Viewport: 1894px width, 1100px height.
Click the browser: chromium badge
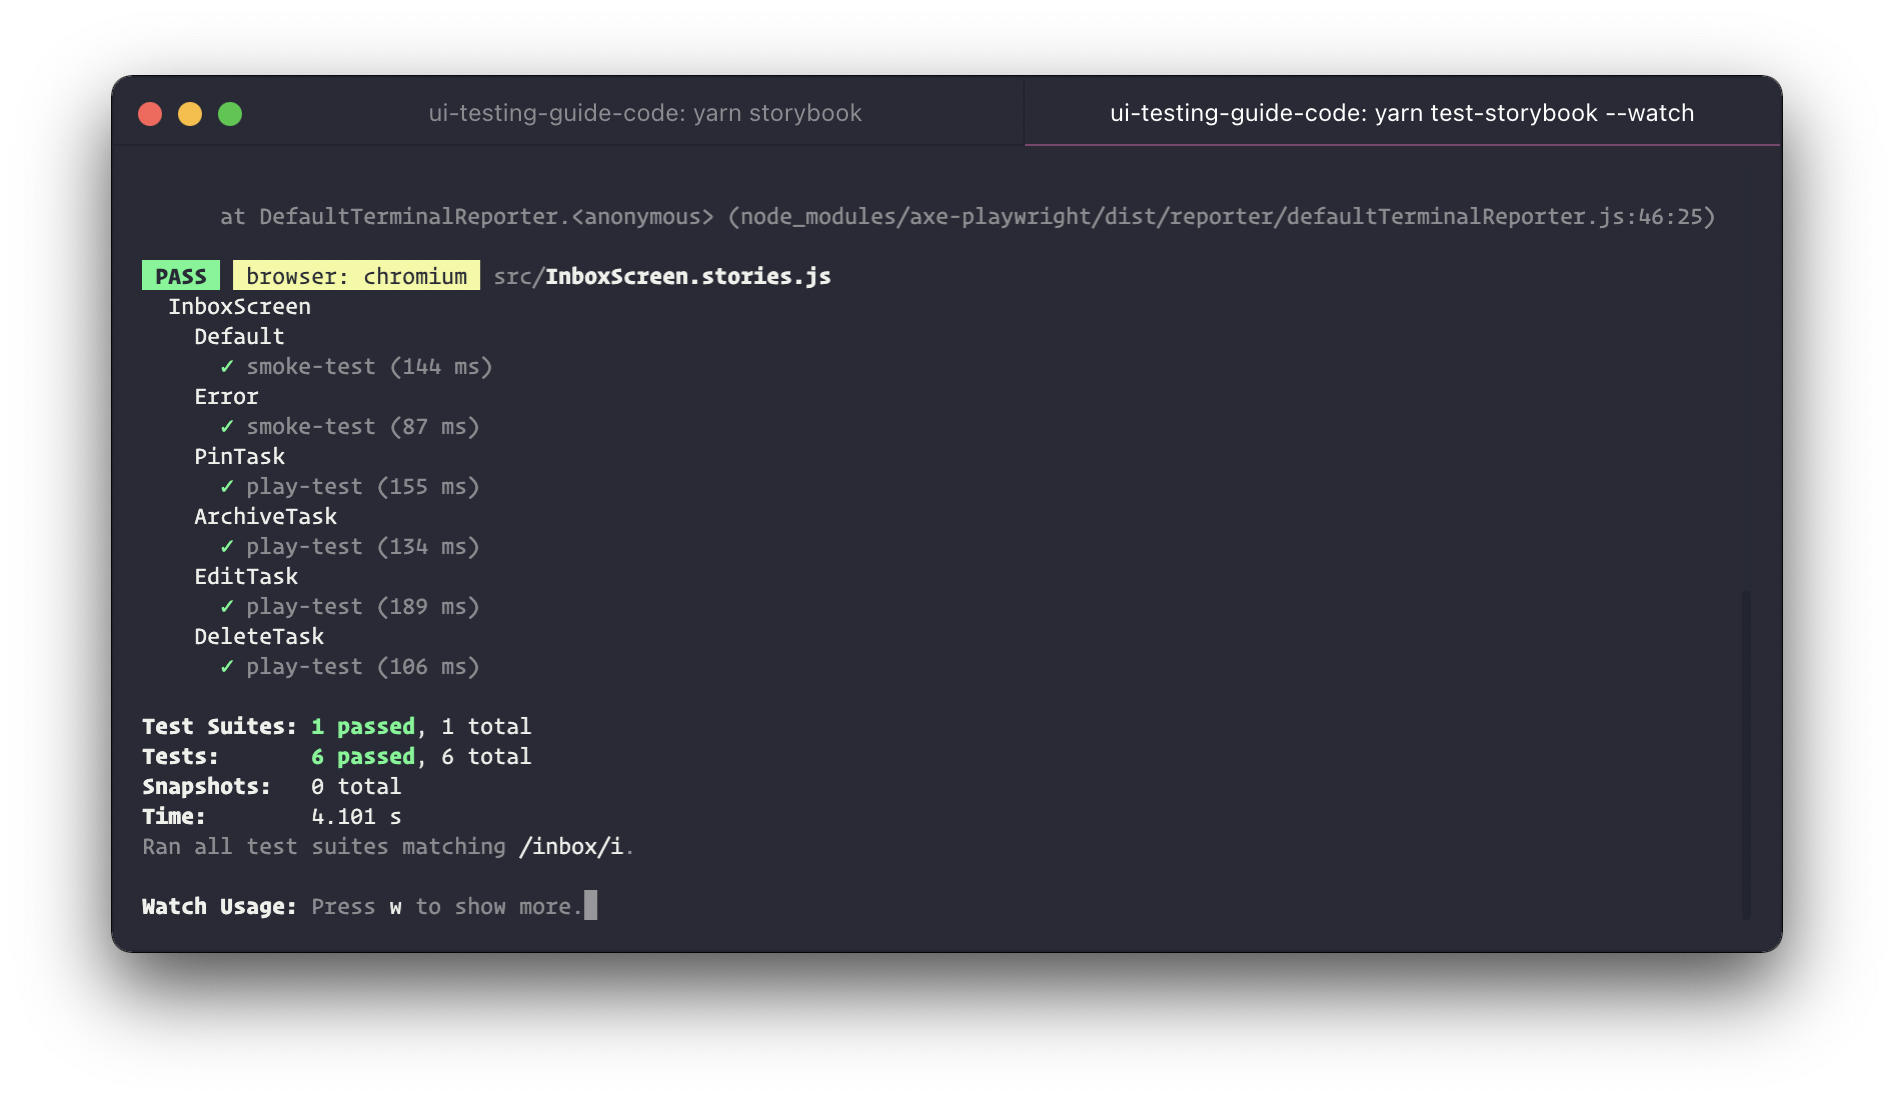[356, 276]
